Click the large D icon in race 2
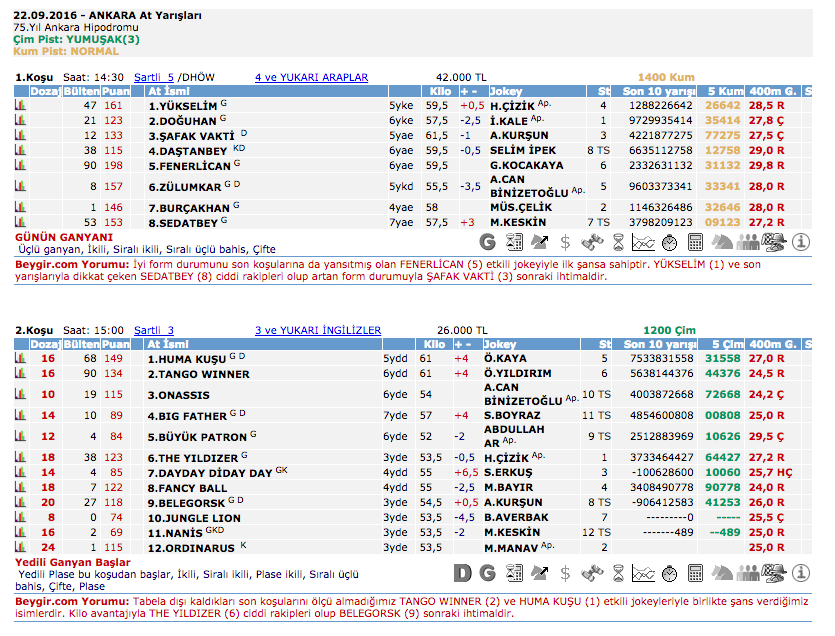The height and width of the screenshot is (636, 835). pos(462,573)
